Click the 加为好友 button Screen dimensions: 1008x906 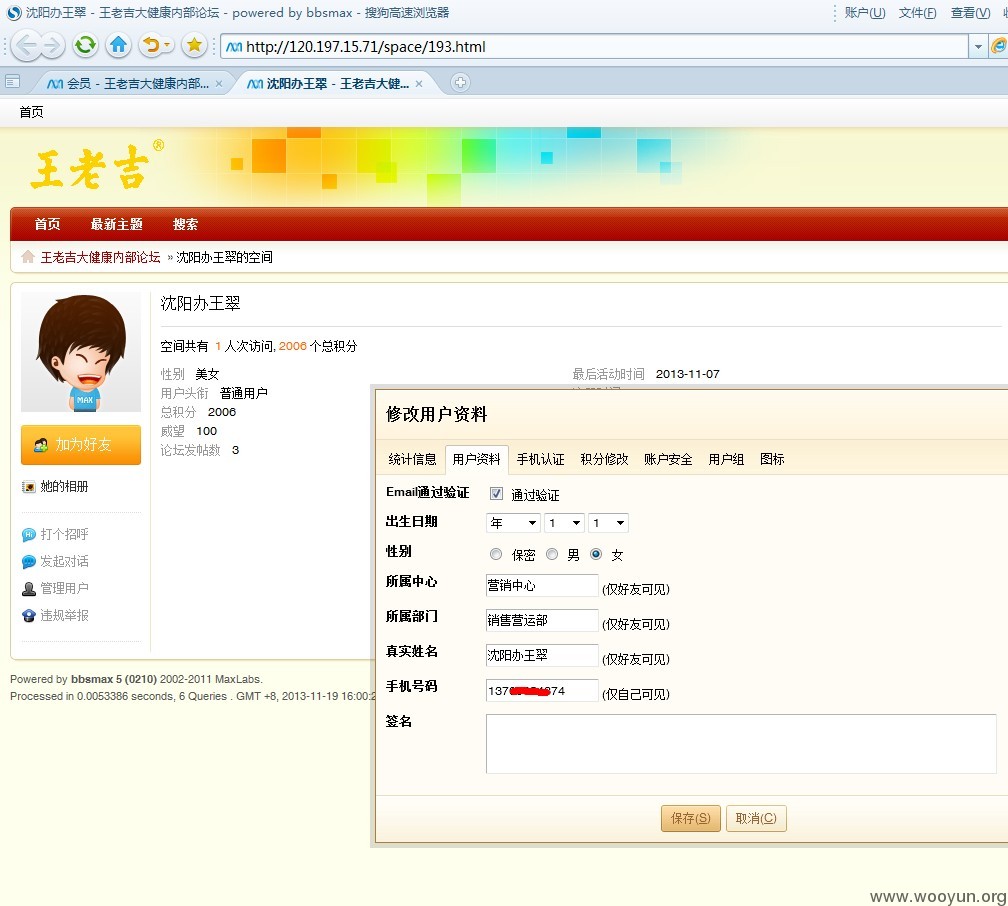[x=81, y=444]
